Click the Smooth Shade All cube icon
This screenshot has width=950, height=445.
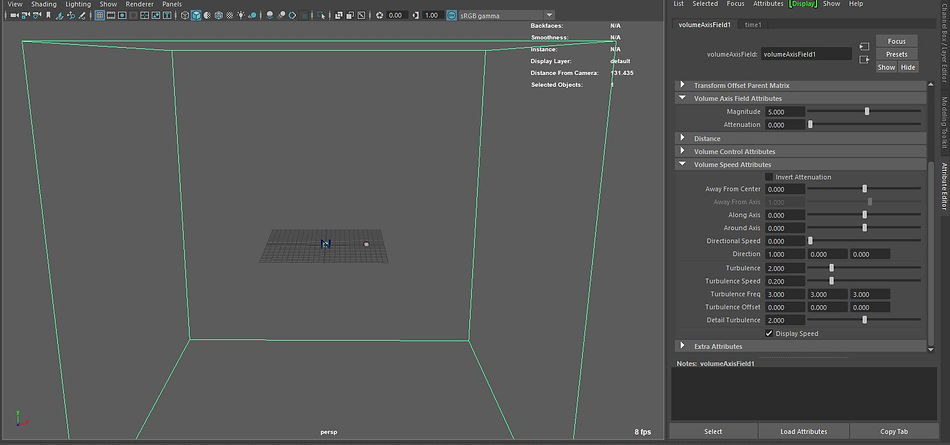[196, 15]
